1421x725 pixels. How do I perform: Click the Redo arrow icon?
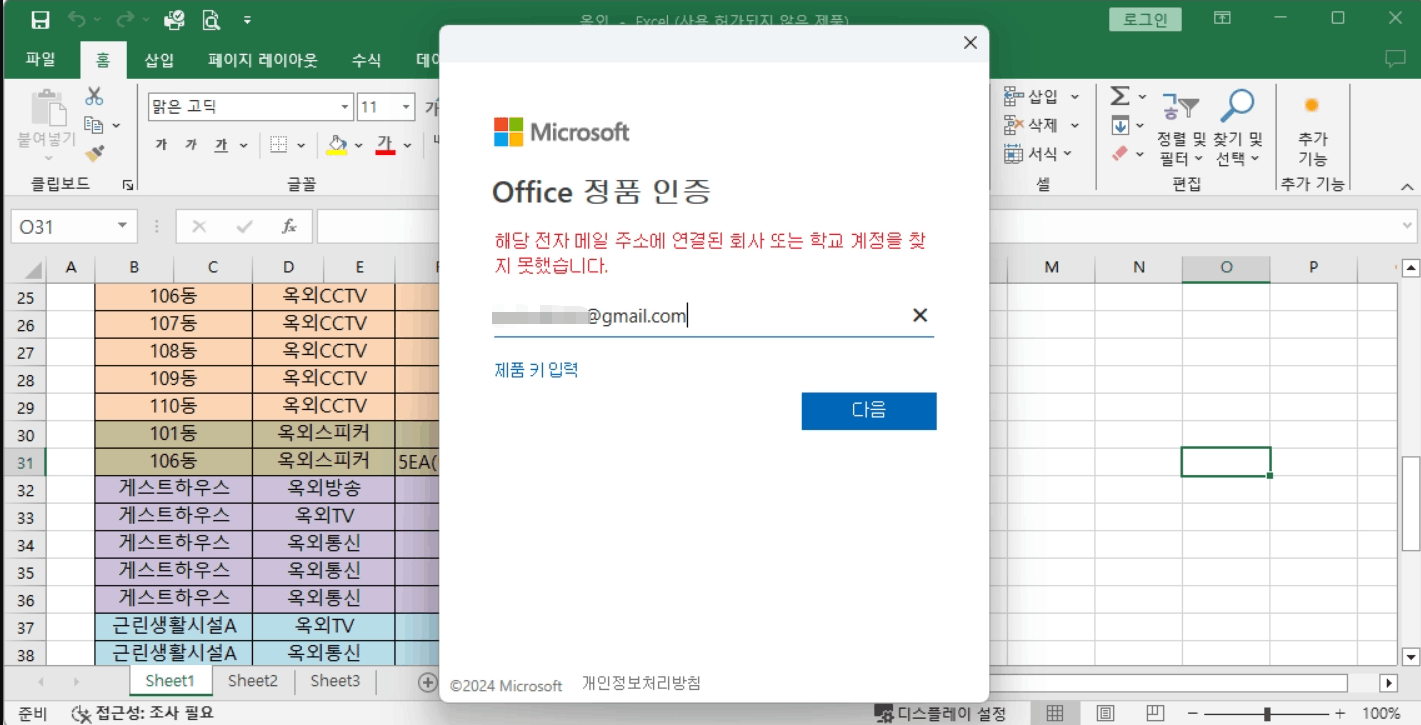pos(125,19)
